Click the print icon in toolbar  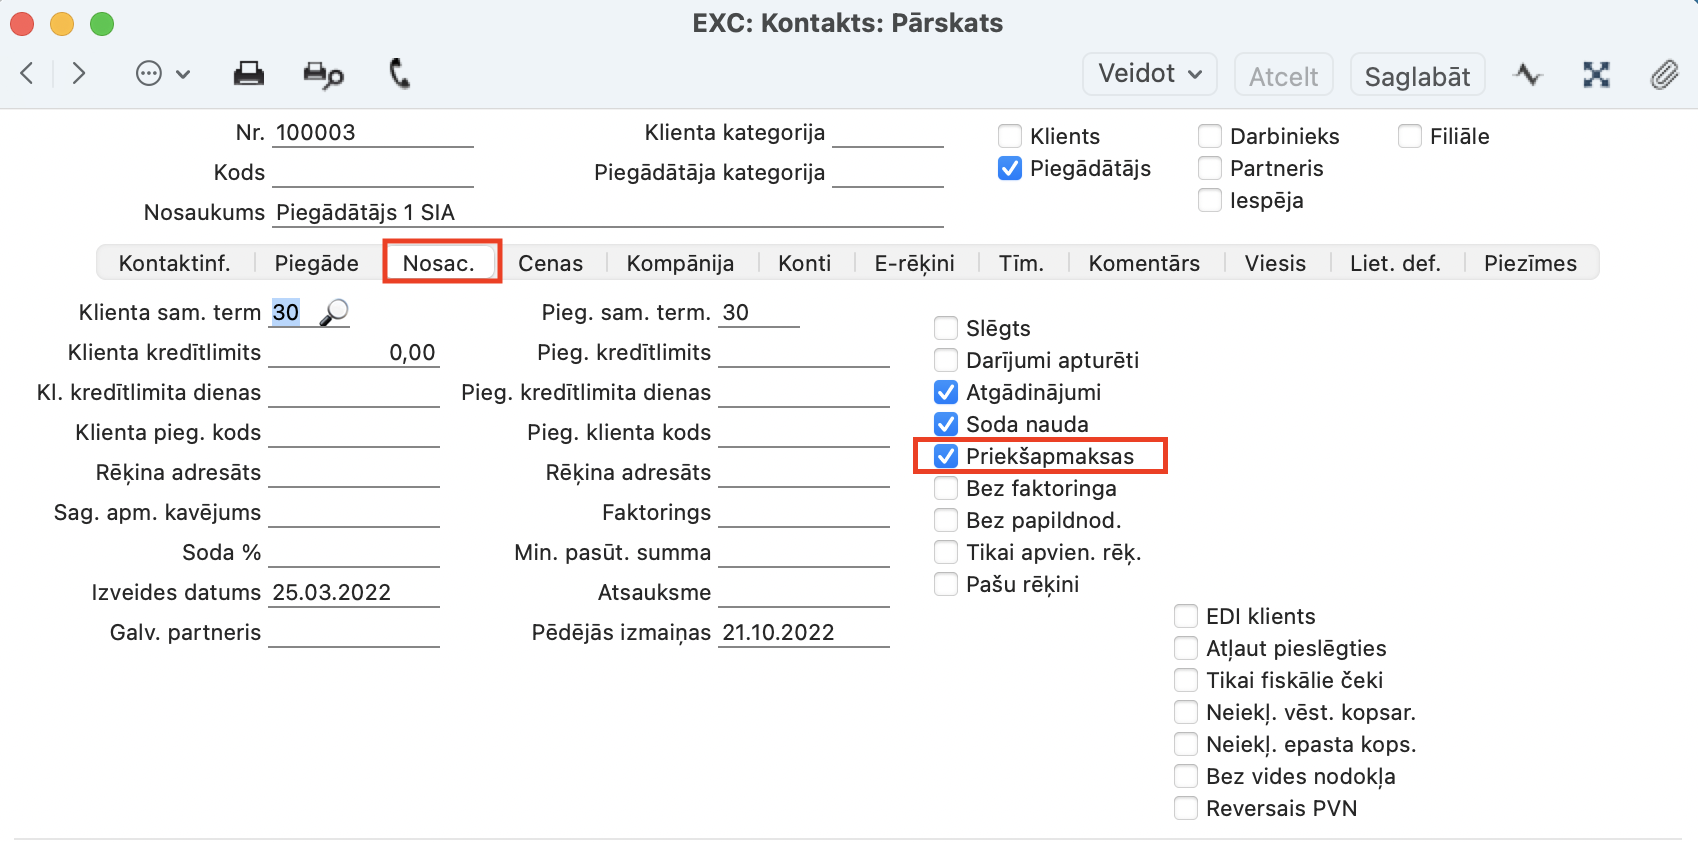click(x=248, y=74)
